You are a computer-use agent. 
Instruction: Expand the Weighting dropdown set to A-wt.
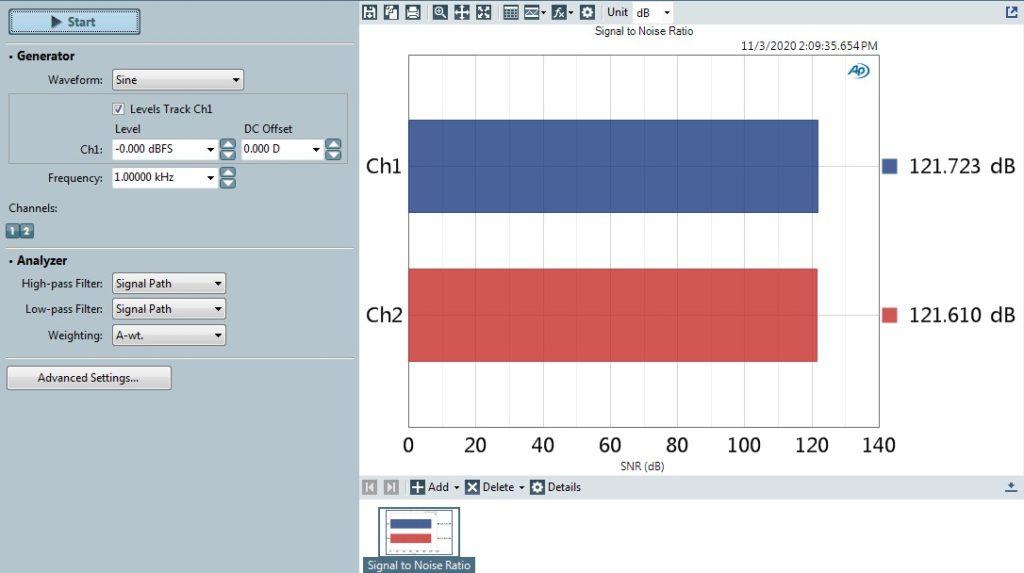click(x=168, y=335)
